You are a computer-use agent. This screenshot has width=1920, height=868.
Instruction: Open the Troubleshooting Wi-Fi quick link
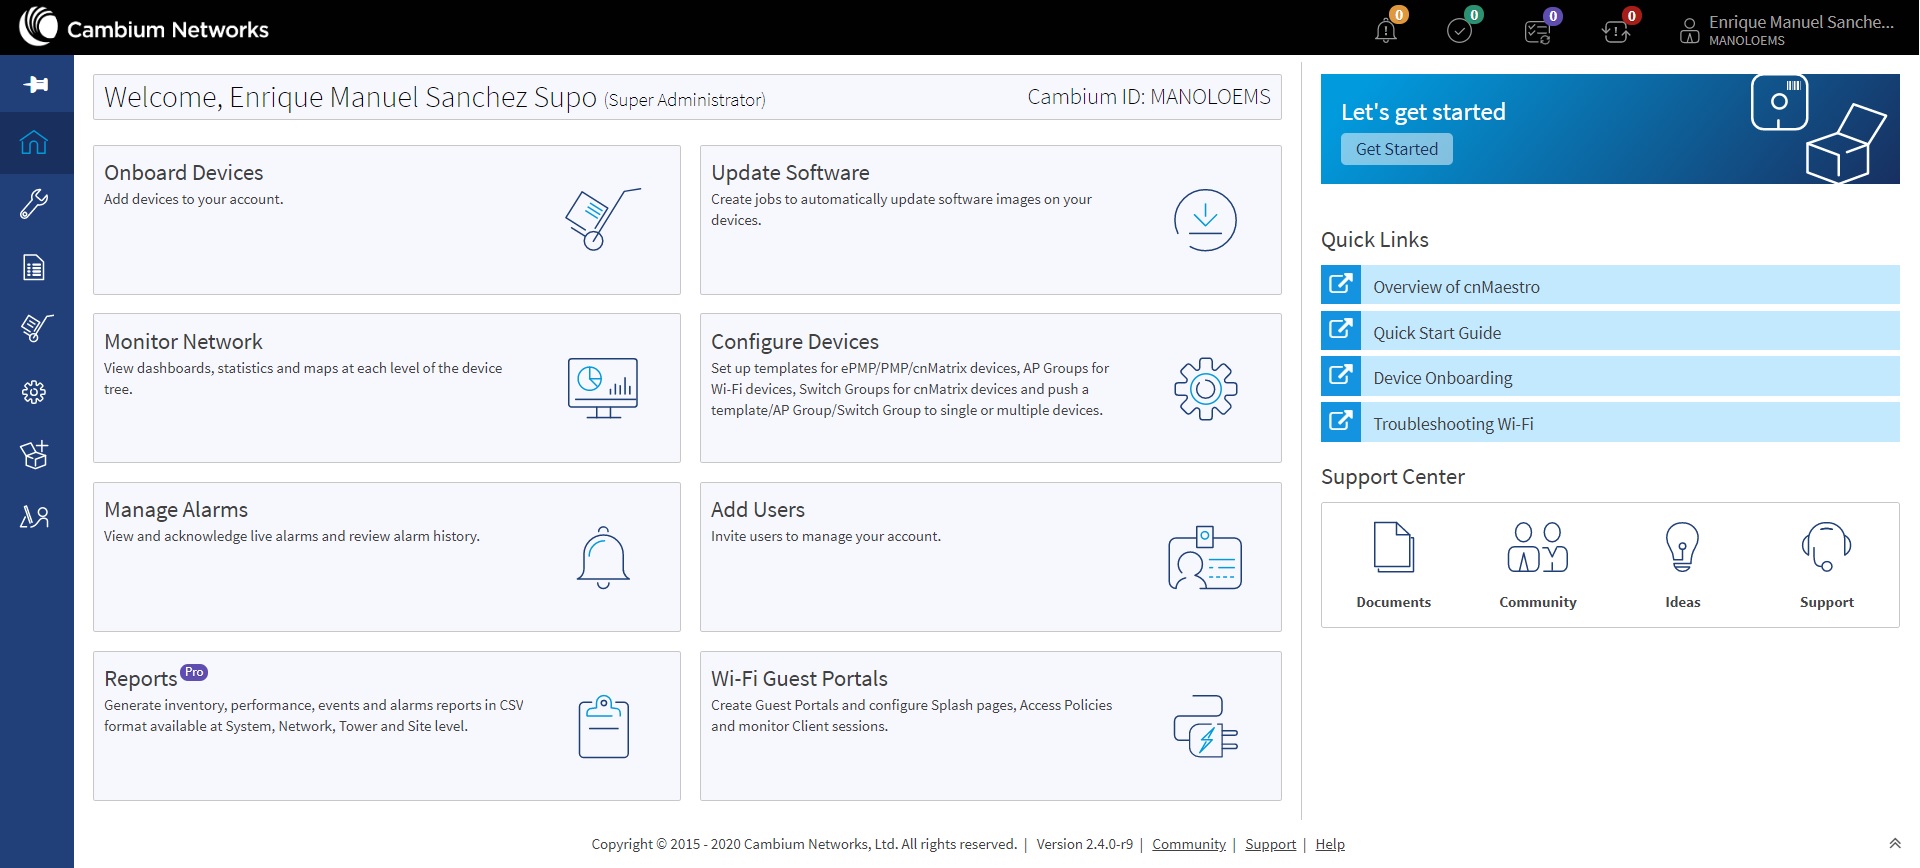1610,421
